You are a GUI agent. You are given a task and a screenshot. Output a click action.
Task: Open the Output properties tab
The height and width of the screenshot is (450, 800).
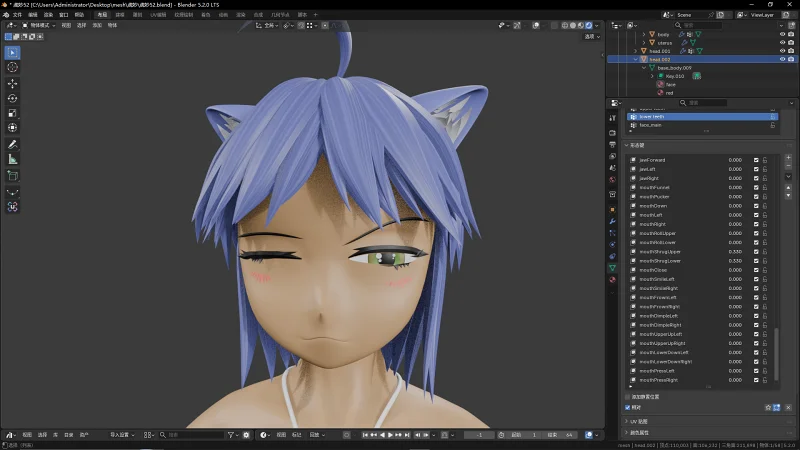coord(612,144)
